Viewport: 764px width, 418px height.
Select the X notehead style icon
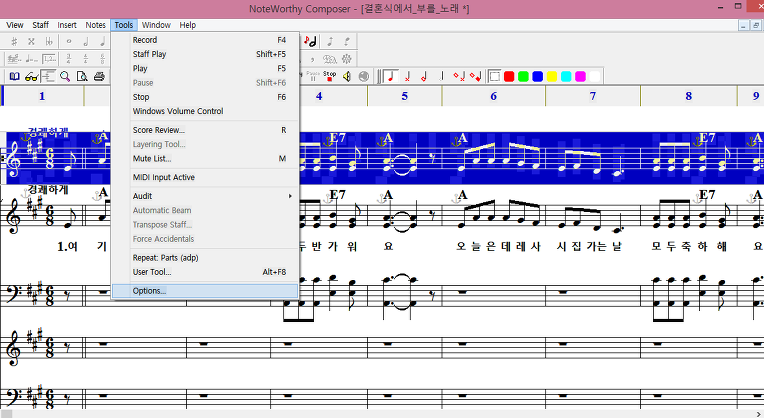coord(407,76)
